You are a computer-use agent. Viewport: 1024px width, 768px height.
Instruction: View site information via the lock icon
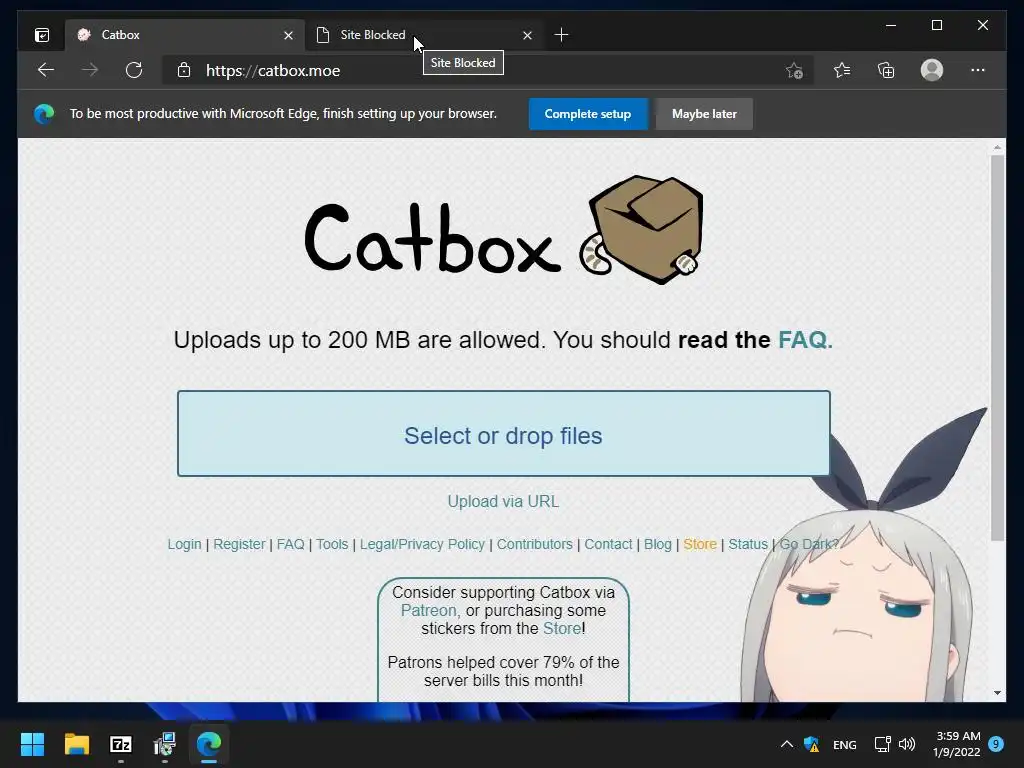pyautogui.click(x=184, y=70)
